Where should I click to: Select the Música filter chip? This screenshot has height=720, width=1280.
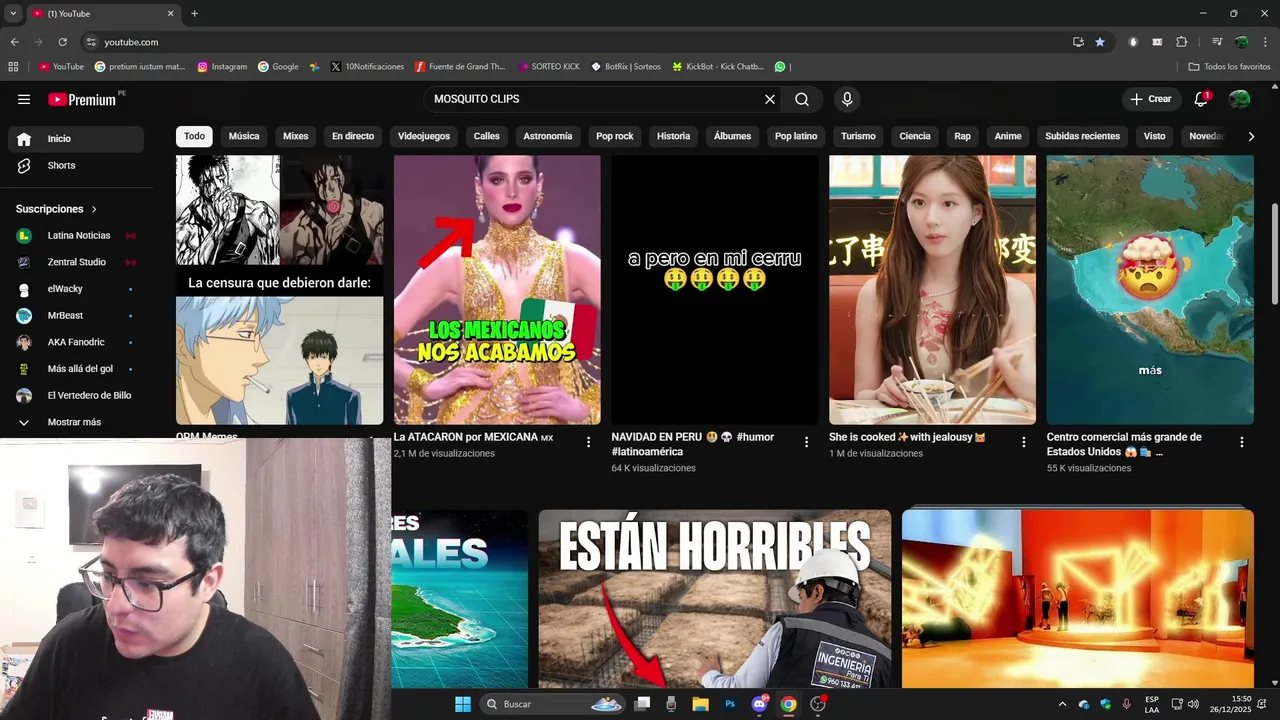(x=244, y=136)
